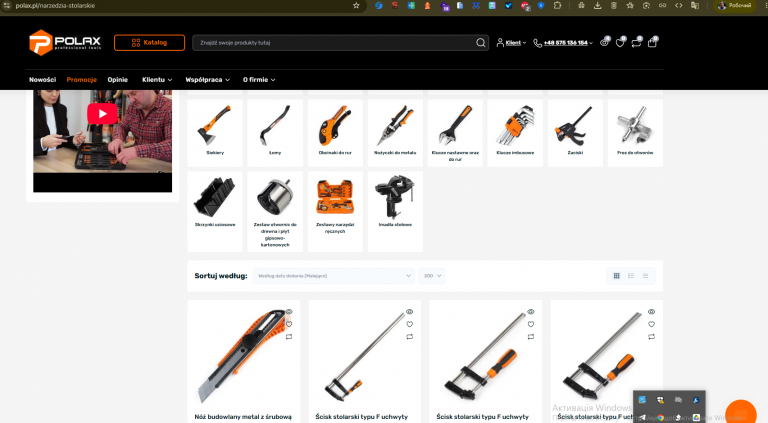The image size is (768, 423).
Task: Open the 200 items-per-page dropdown
Action: (x=432, y=276)
